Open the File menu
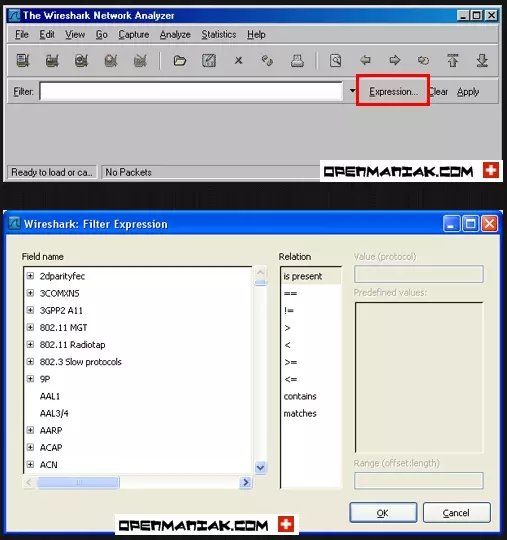Image resolution: width=507 pixels, height=540 pixels. pos(22,34)
